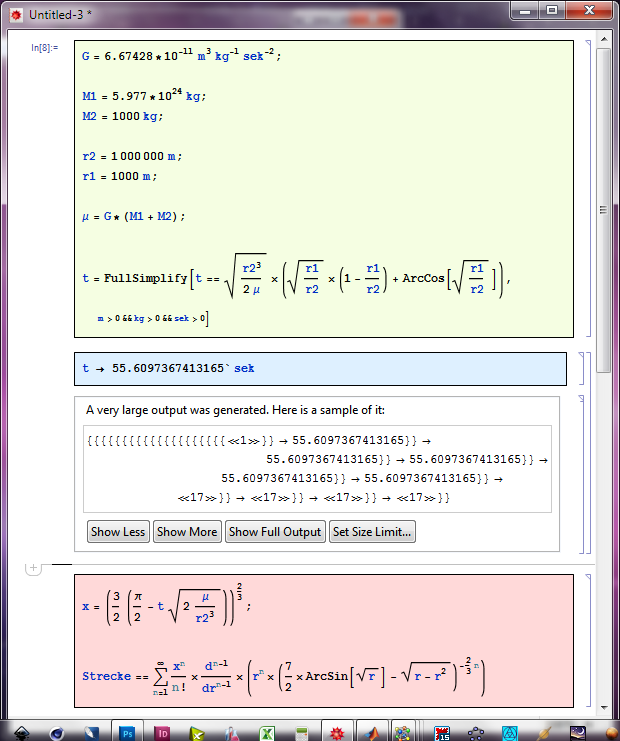Click the In[8] cell label
Screen dimensions: 620x741
46,48
